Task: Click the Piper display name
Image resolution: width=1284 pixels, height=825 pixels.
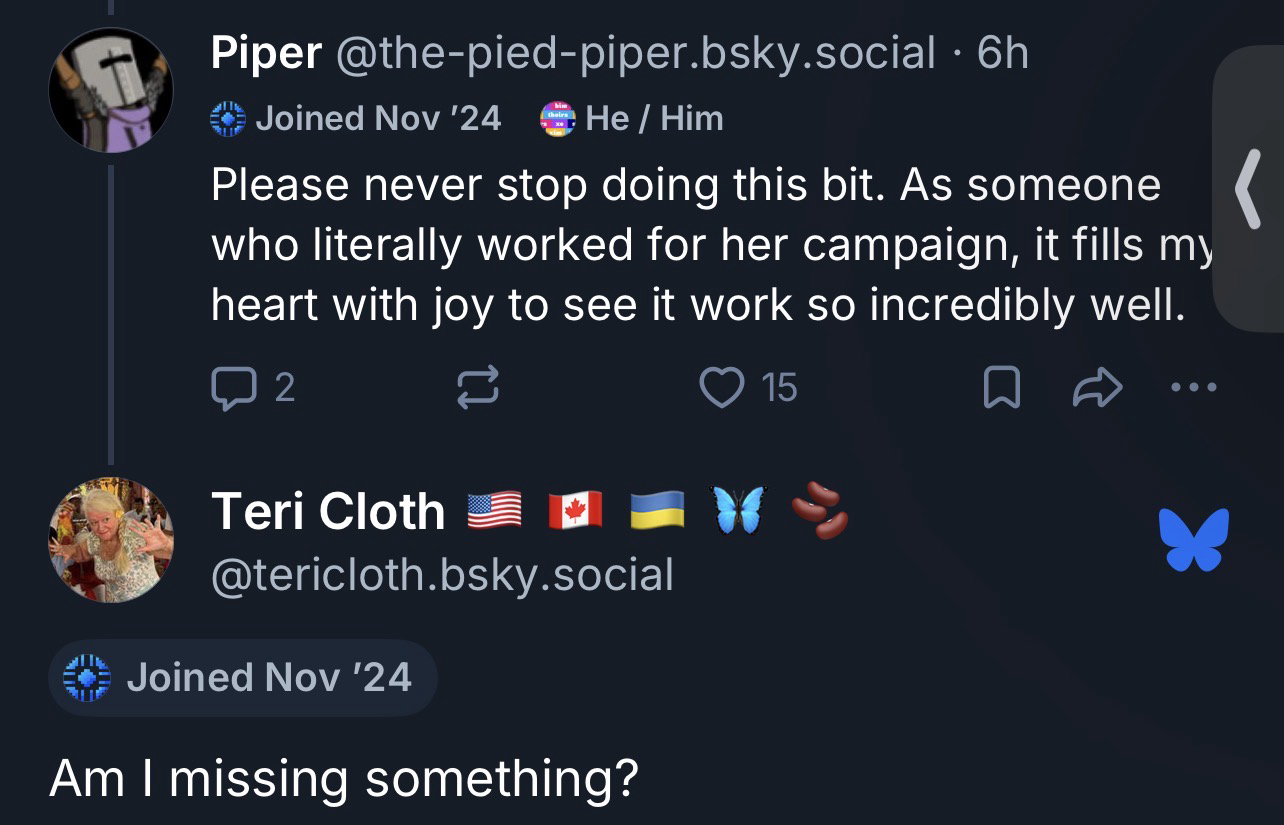Action: tap(266, 53)
